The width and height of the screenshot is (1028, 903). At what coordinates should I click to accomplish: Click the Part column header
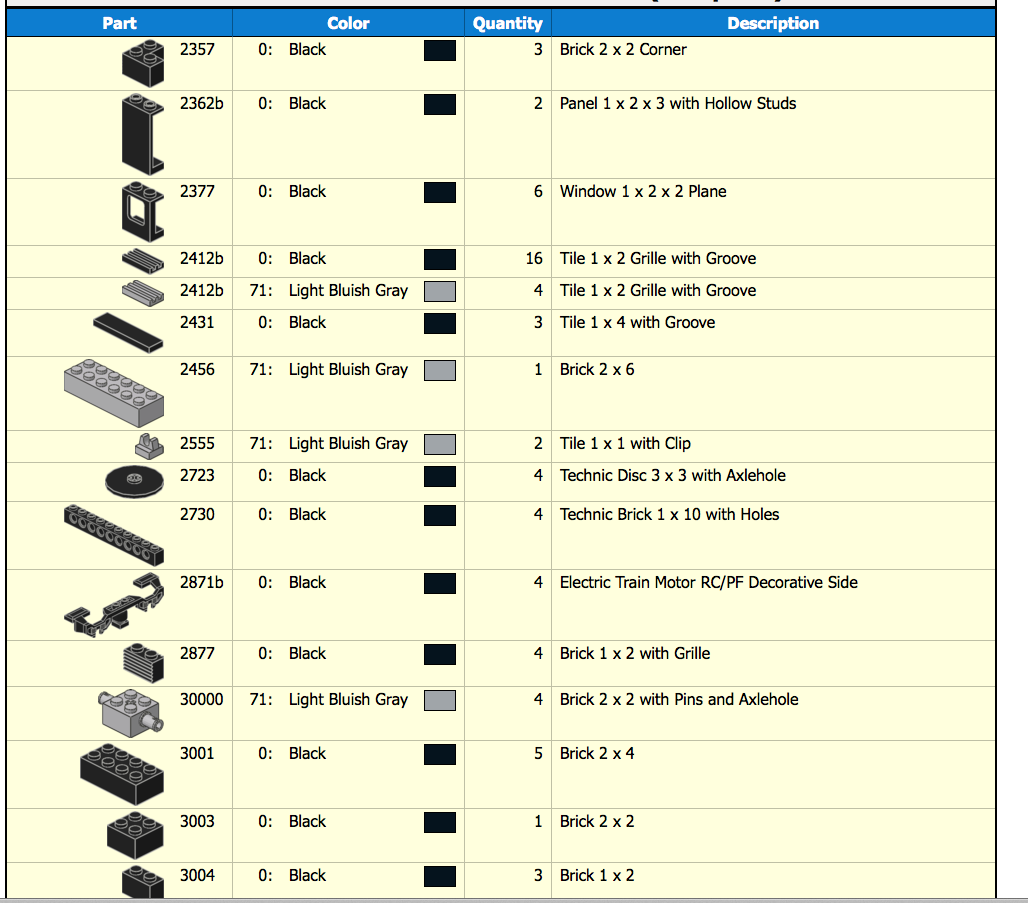(x=119, y=23)
